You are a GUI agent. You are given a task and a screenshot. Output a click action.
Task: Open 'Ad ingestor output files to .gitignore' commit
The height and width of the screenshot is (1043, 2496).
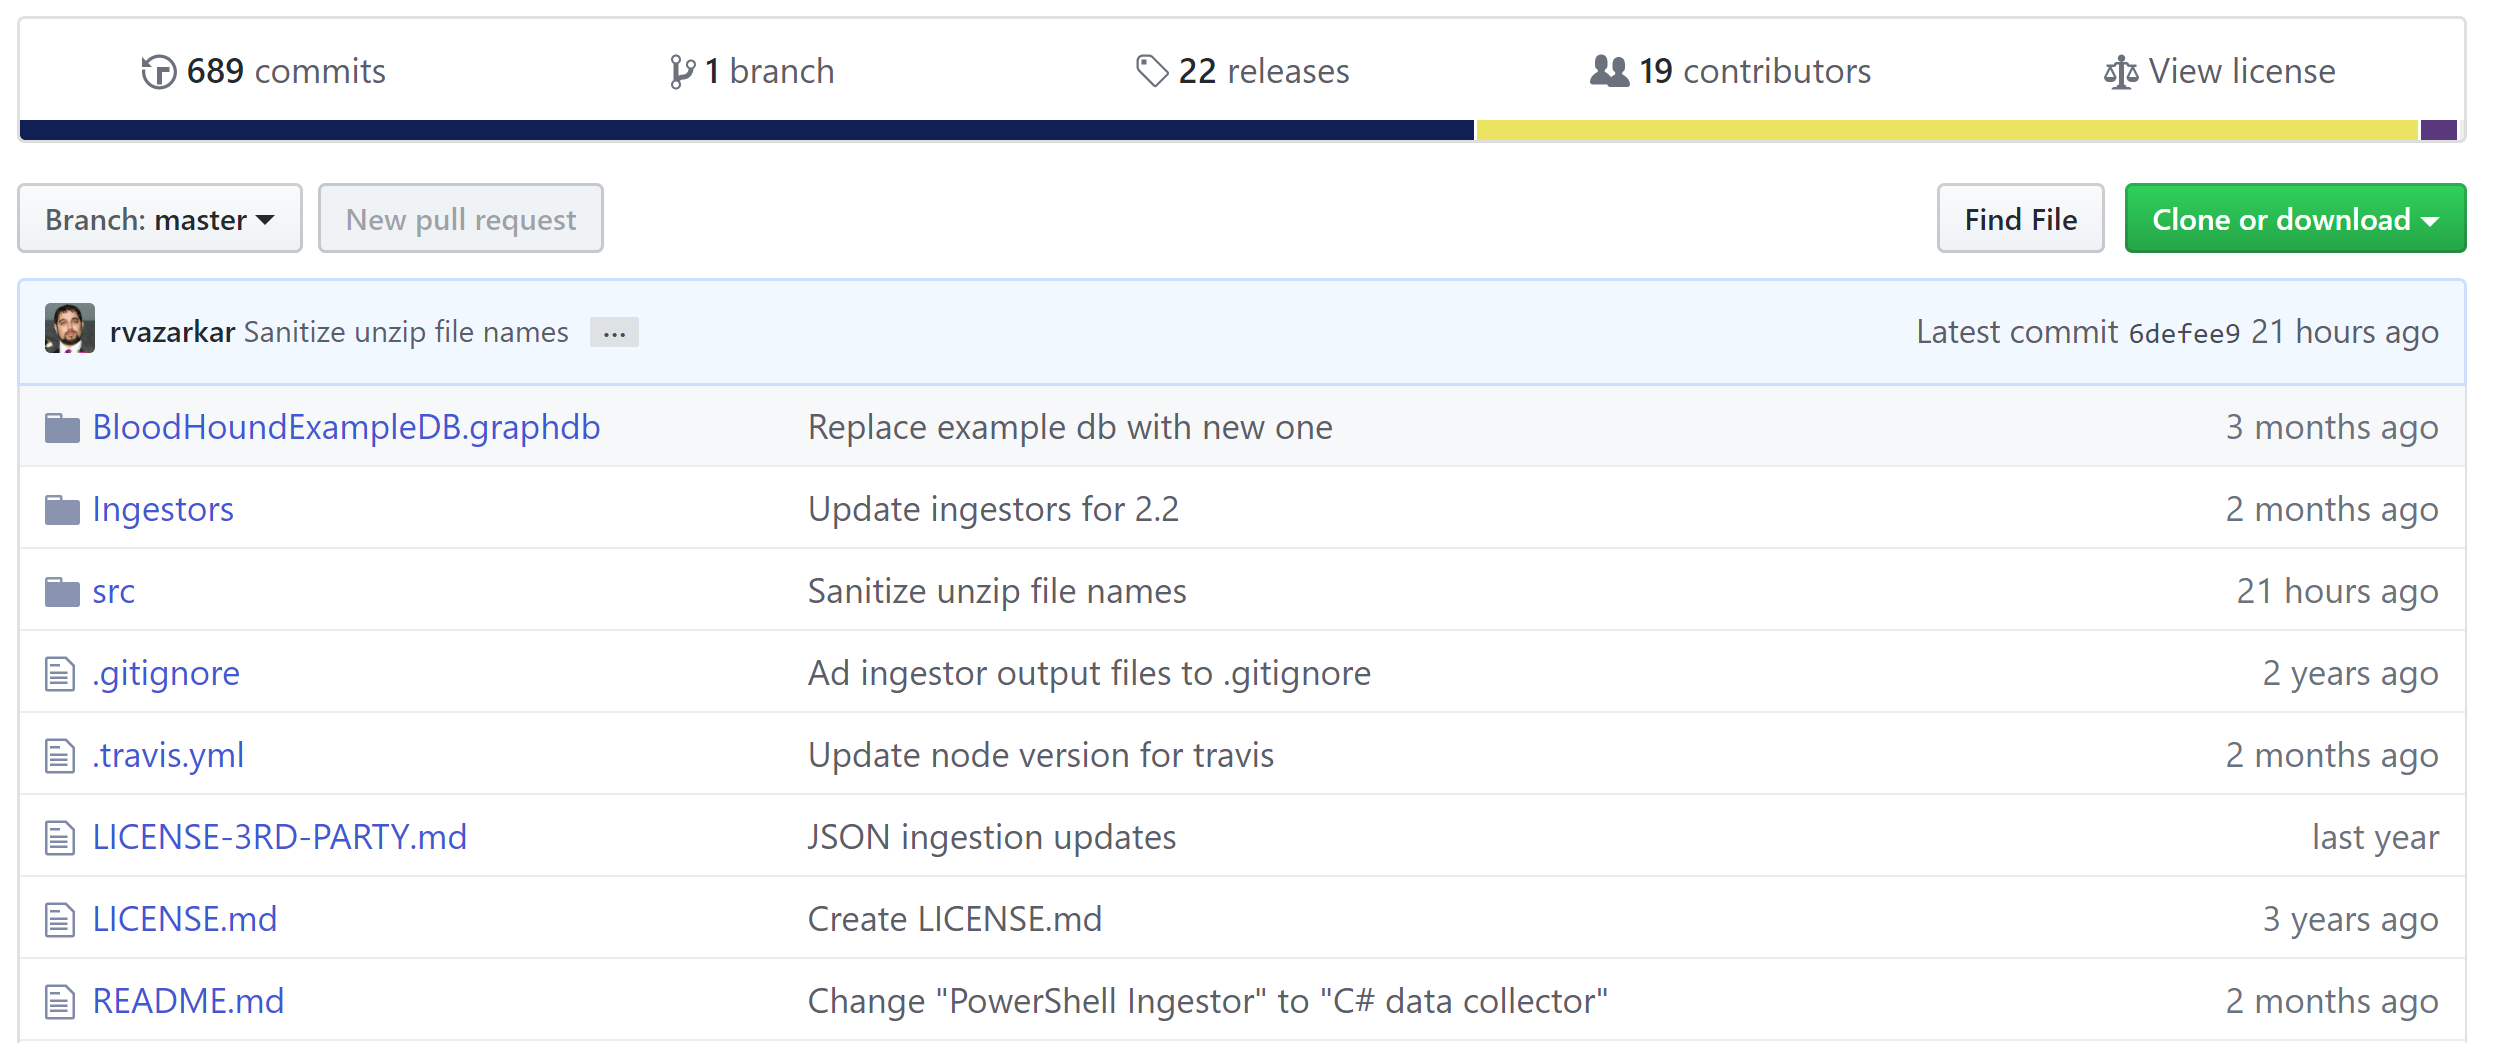[1089, 673]
